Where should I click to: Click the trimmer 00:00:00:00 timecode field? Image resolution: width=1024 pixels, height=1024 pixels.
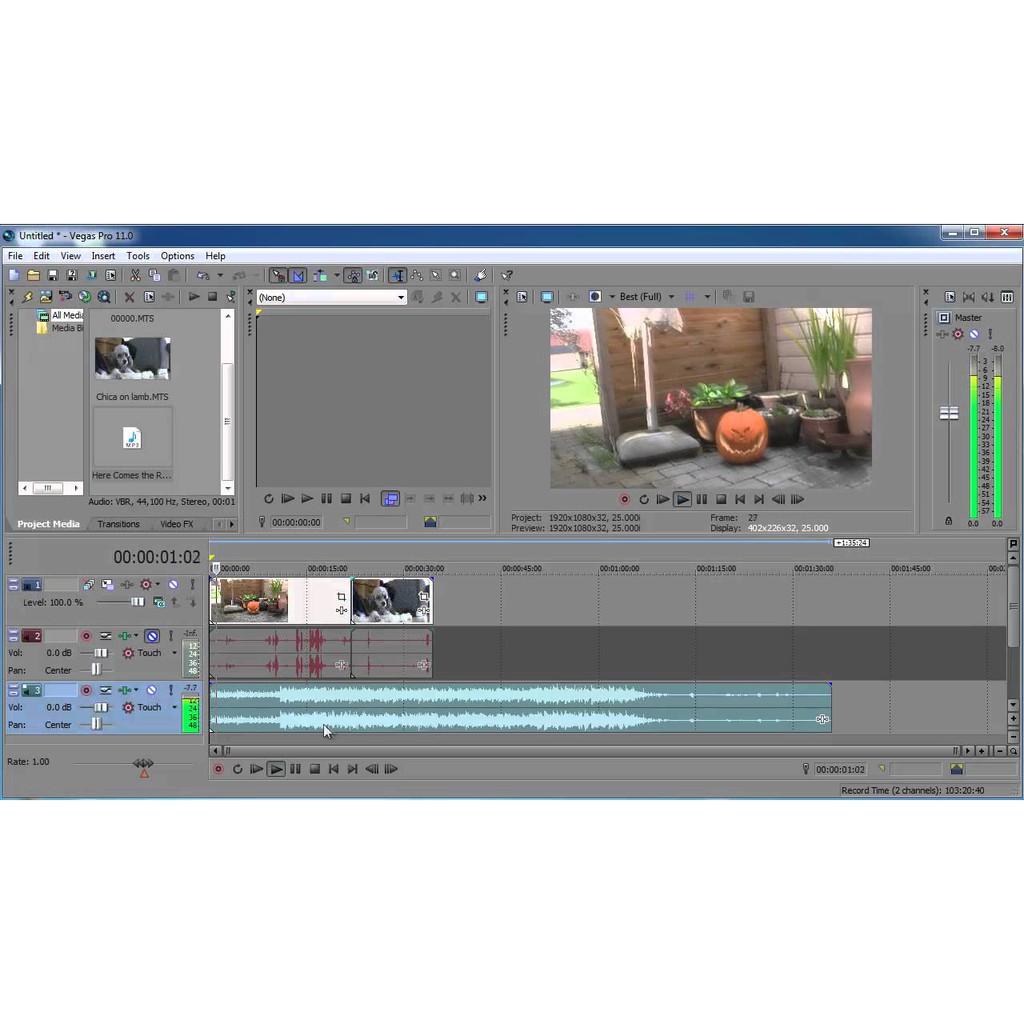(296, 522)
